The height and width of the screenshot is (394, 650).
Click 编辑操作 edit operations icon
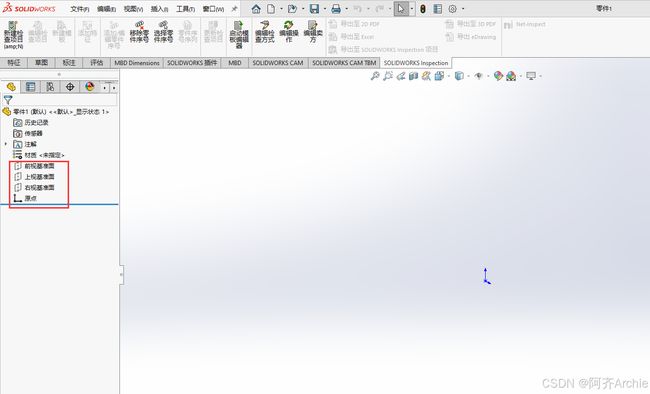click(x=289, y=32)
